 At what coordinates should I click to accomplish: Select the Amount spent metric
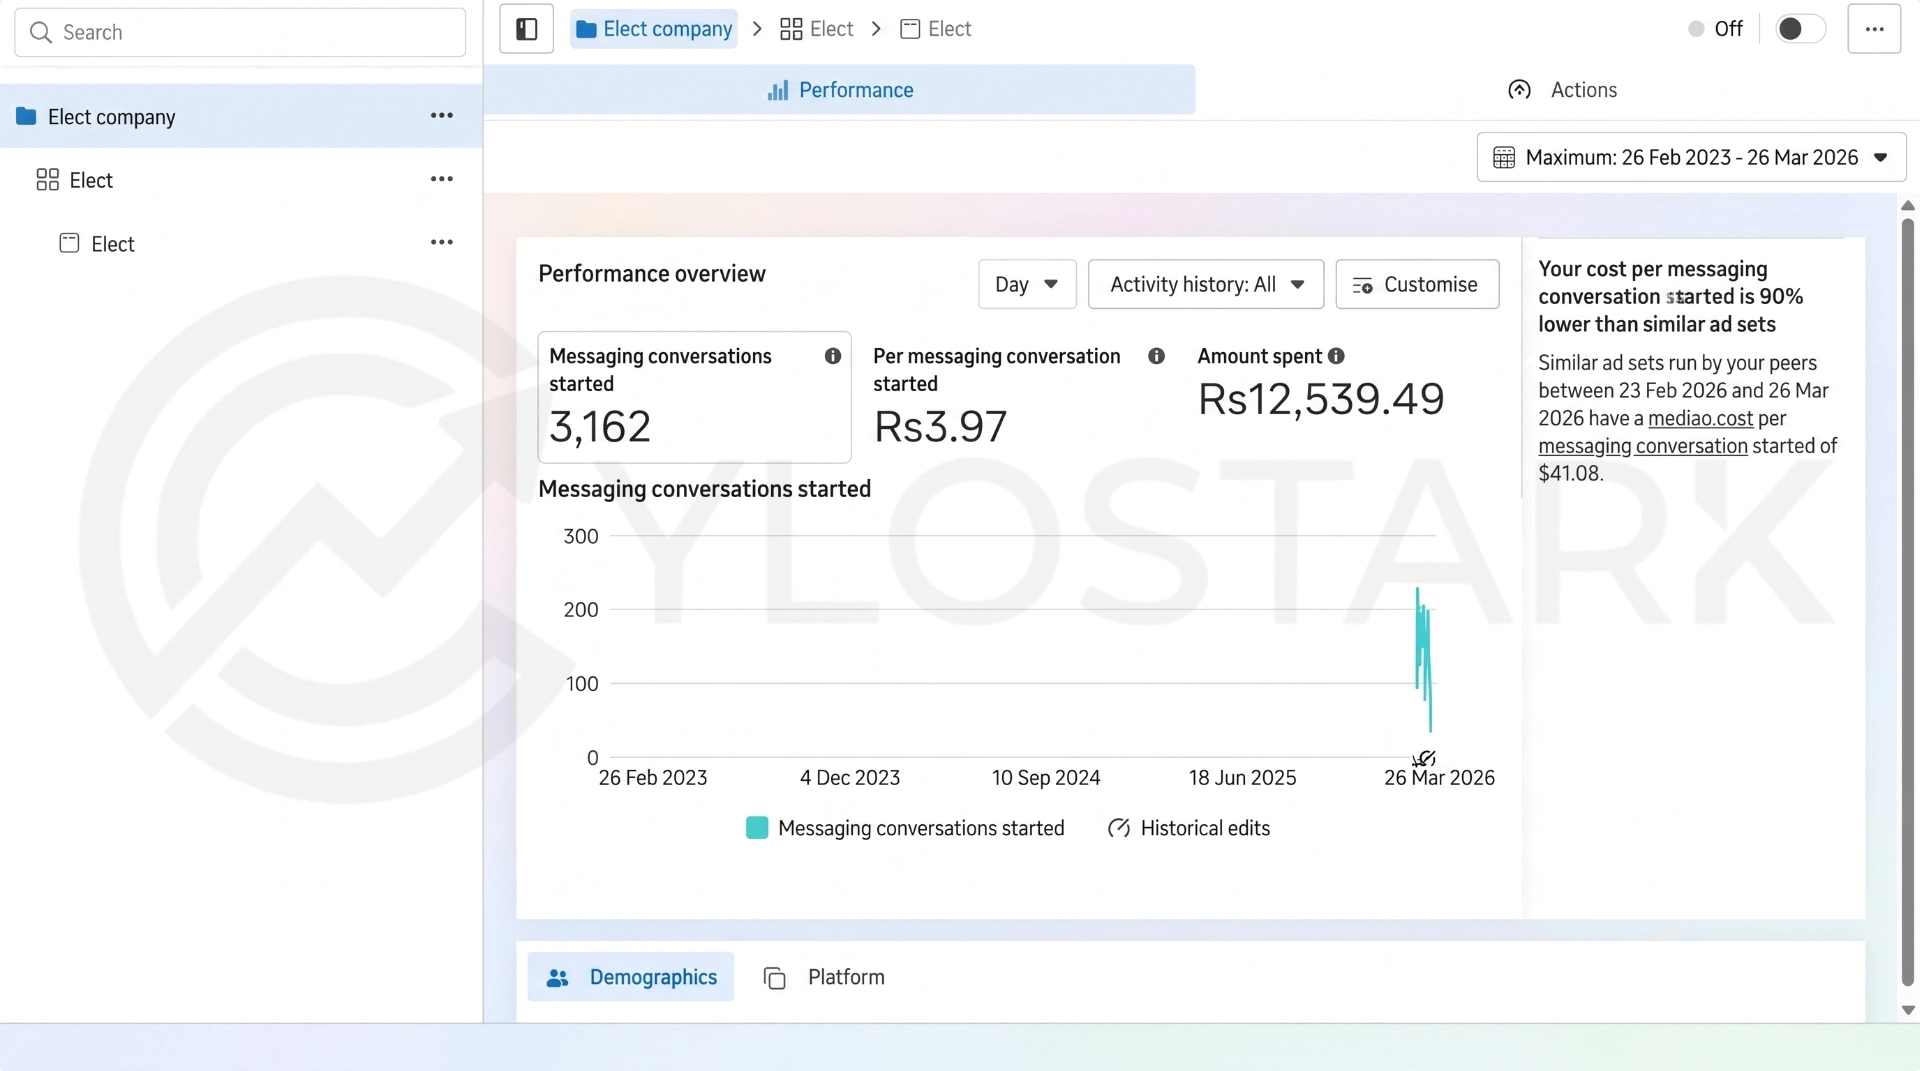point(1321,385)
